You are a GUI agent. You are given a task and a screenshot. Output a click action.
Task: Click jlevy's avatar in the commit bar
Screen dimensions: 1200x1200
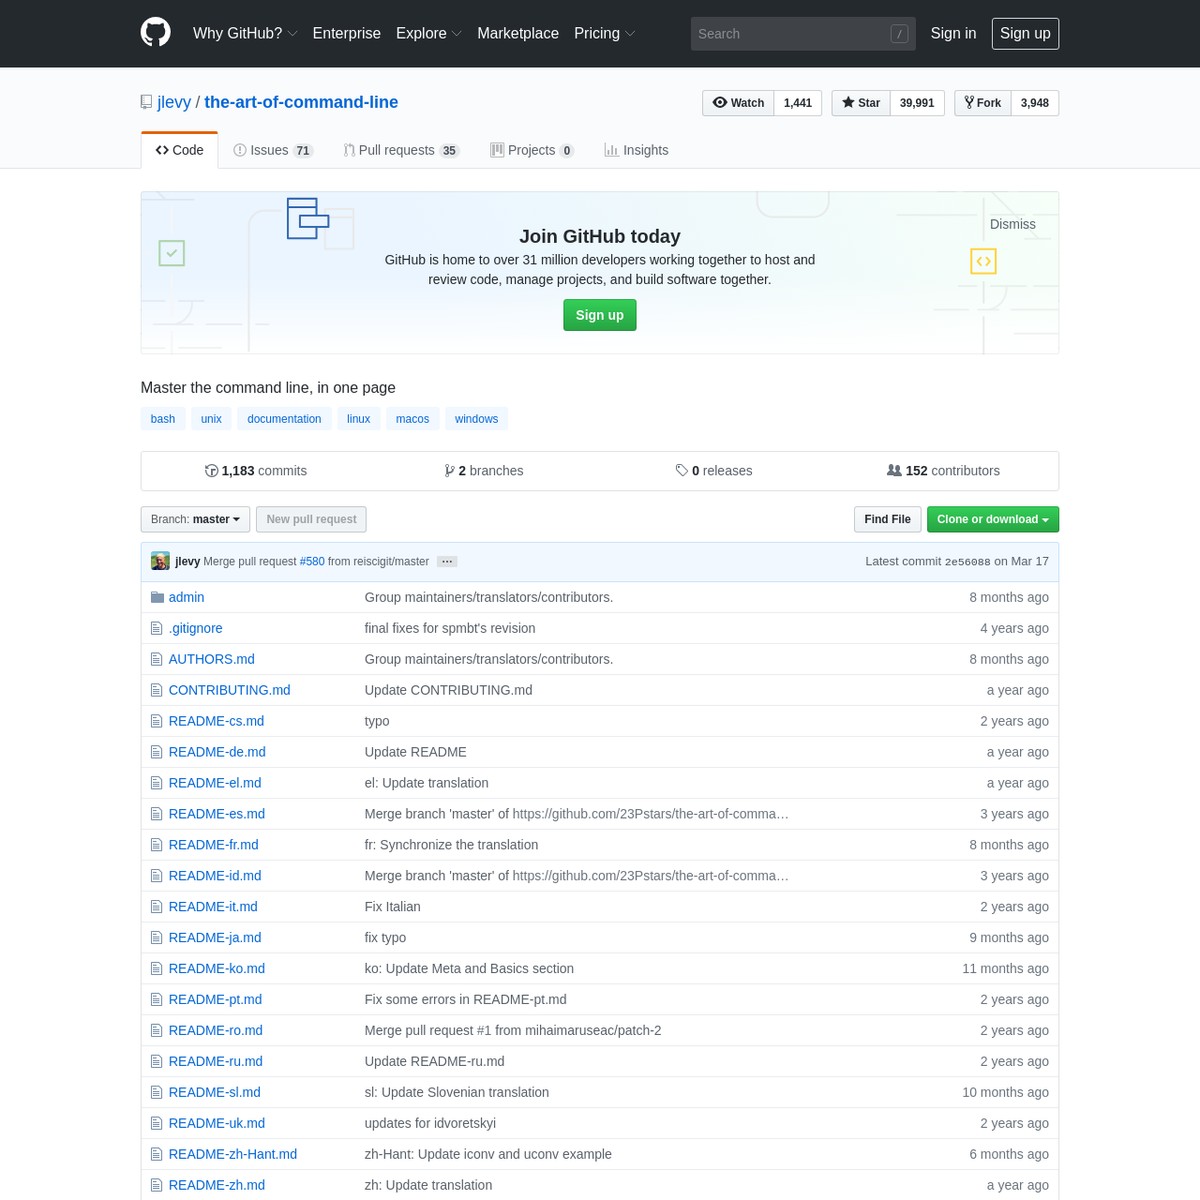[x=160, y=561]
